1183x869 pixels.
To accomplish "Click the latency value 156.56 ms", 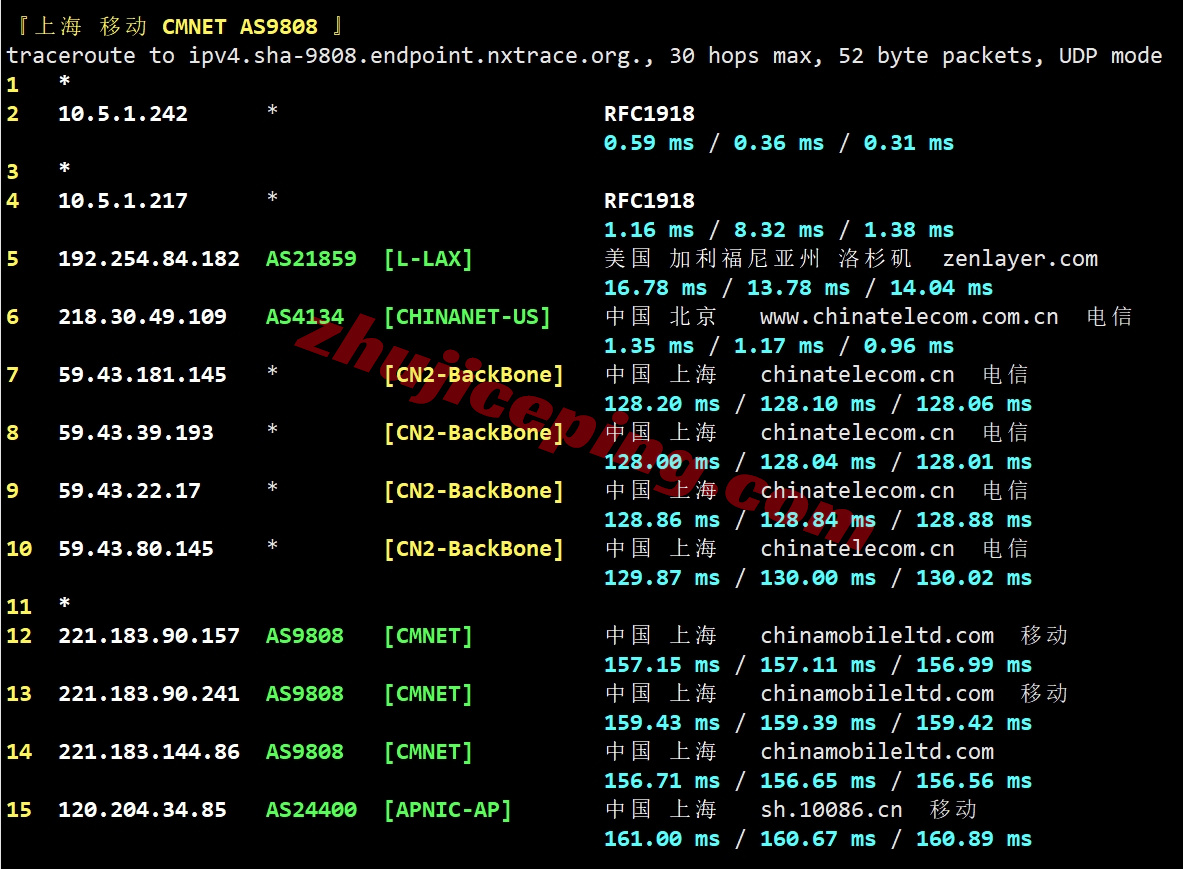I will tap(974, 781).
